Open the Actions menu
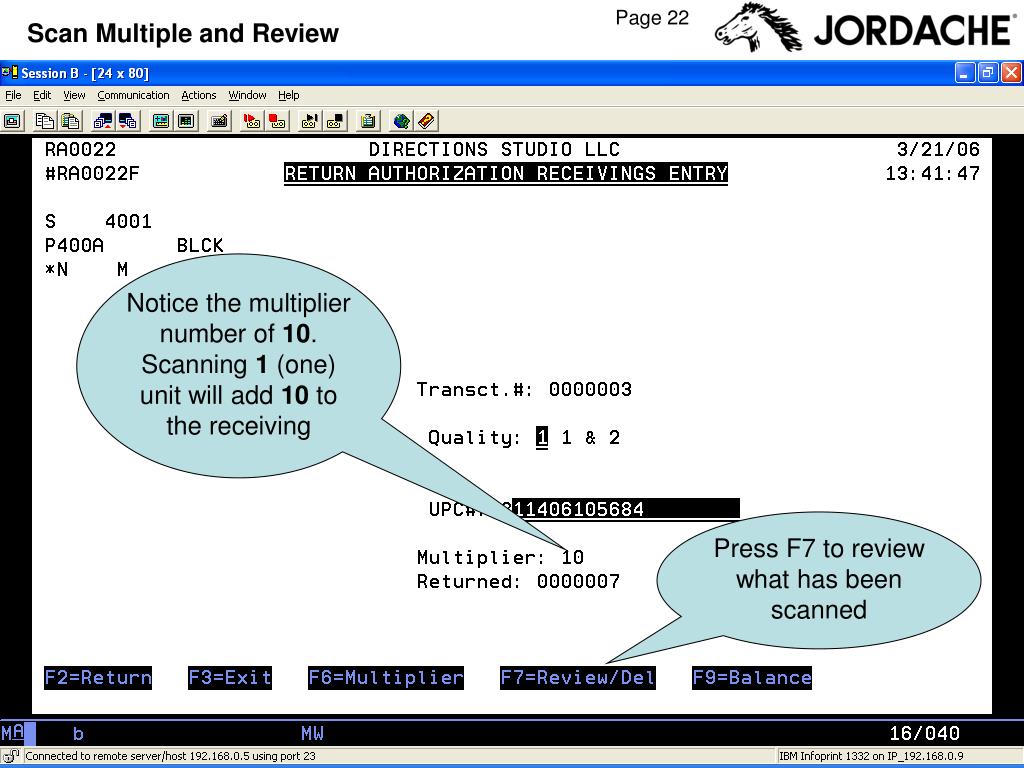The width and height of the screenshot is (1024, 768). click(199, 95)
